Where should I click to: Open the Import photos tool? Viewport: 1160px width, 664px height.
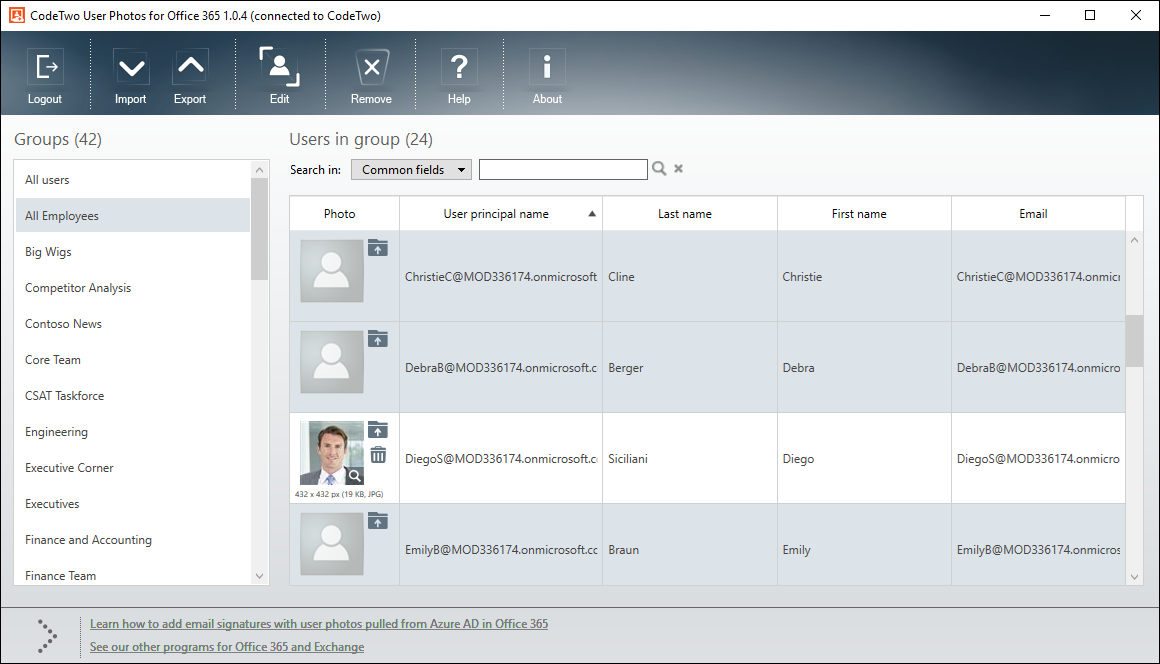click(131, 75)
